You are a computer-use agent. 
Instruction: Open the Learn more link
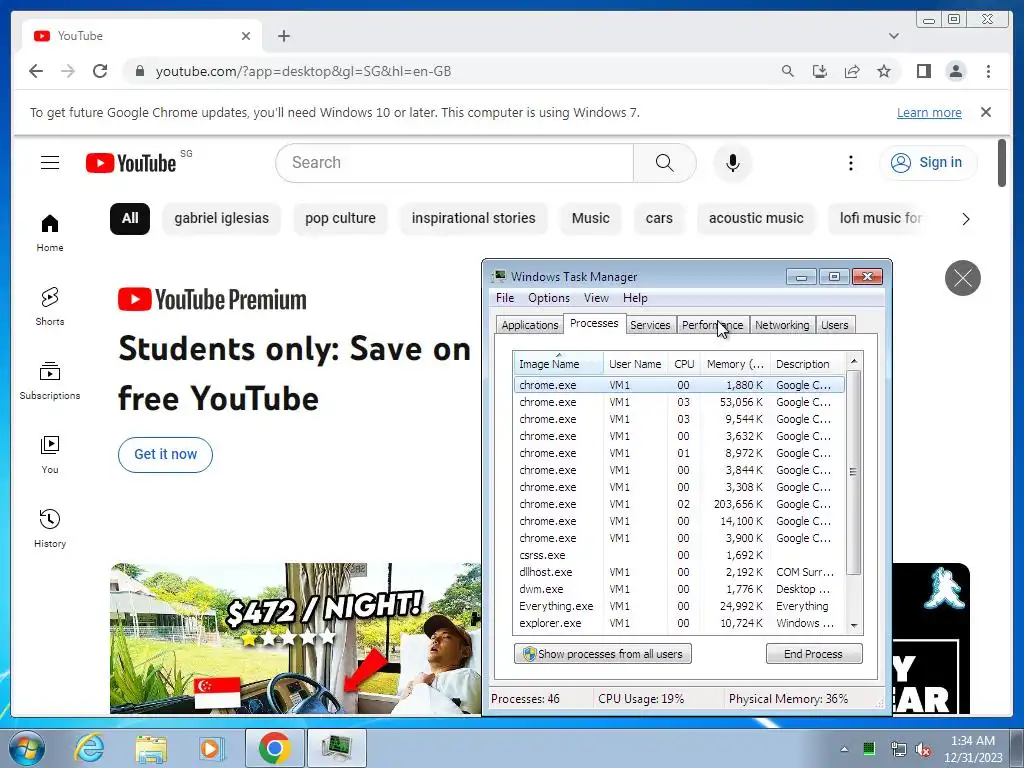point(929,112)
